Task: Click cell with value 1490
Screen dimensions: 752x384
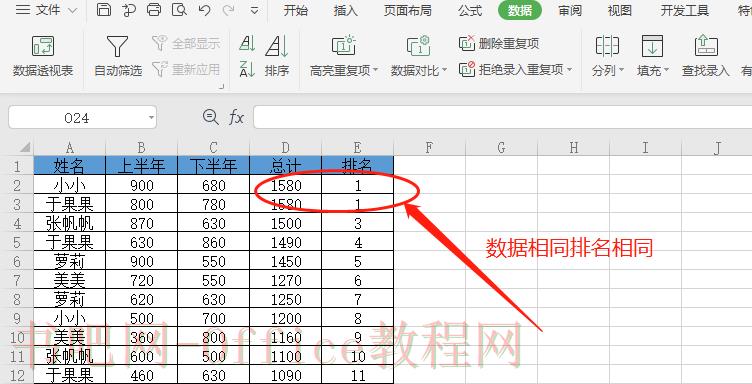Action: pyautogui.click(x=286, y=242)
